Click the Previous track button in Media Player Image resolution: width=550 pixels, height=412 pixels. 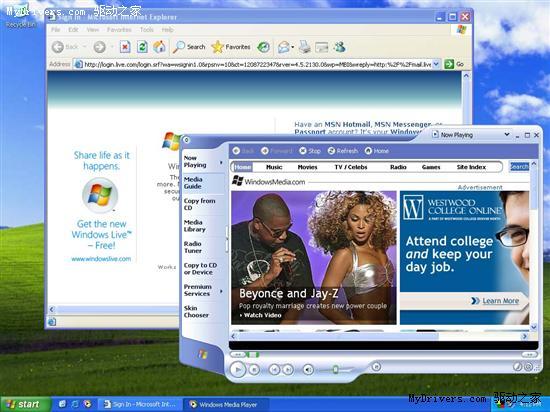[x=274, y=369]
